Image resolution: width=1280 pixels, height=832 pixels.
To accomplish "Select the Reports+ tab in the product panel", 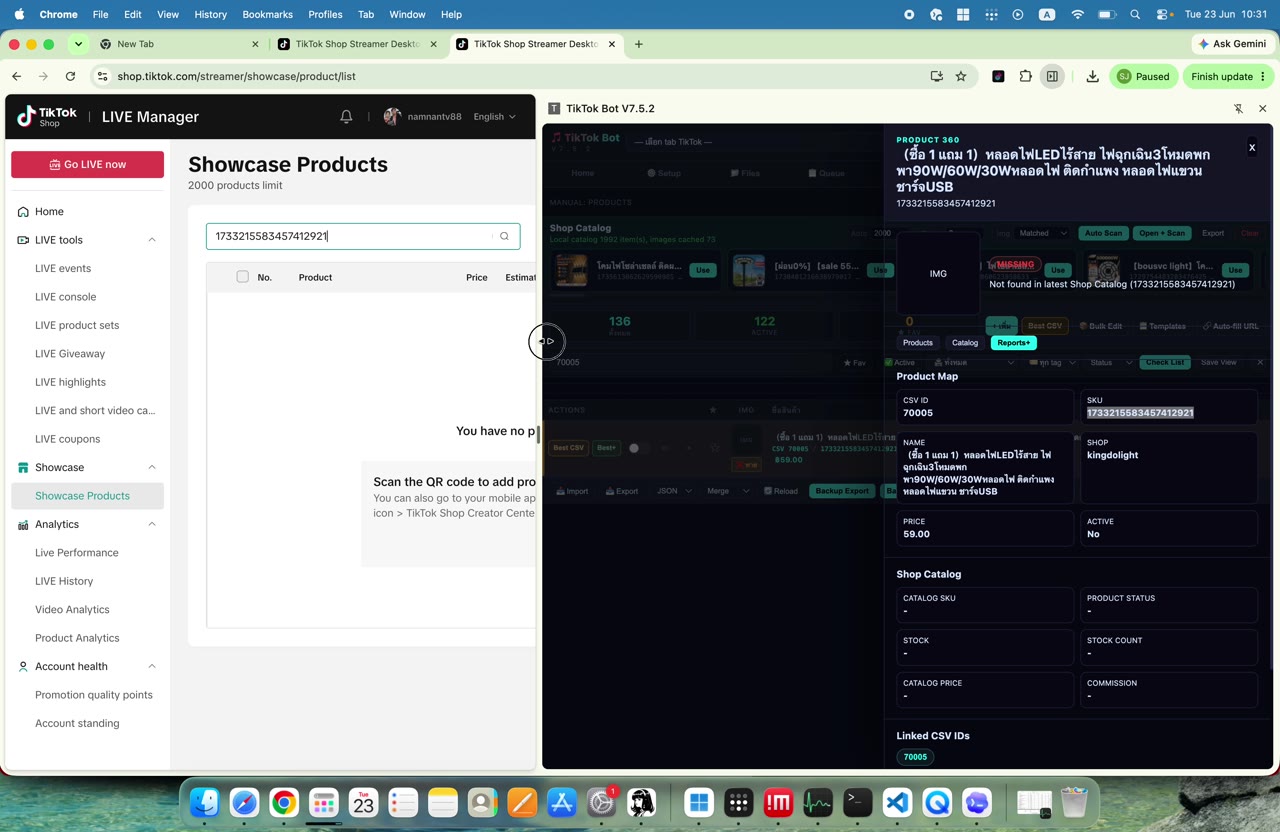I will (x=1013, y=343).
